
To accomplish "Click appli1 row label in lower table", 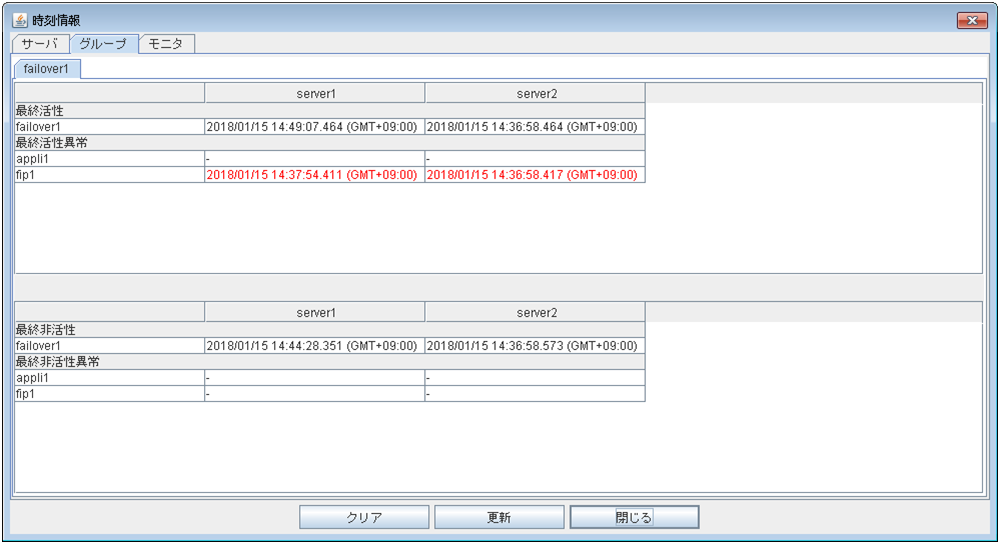I will (x=33, y=378).
